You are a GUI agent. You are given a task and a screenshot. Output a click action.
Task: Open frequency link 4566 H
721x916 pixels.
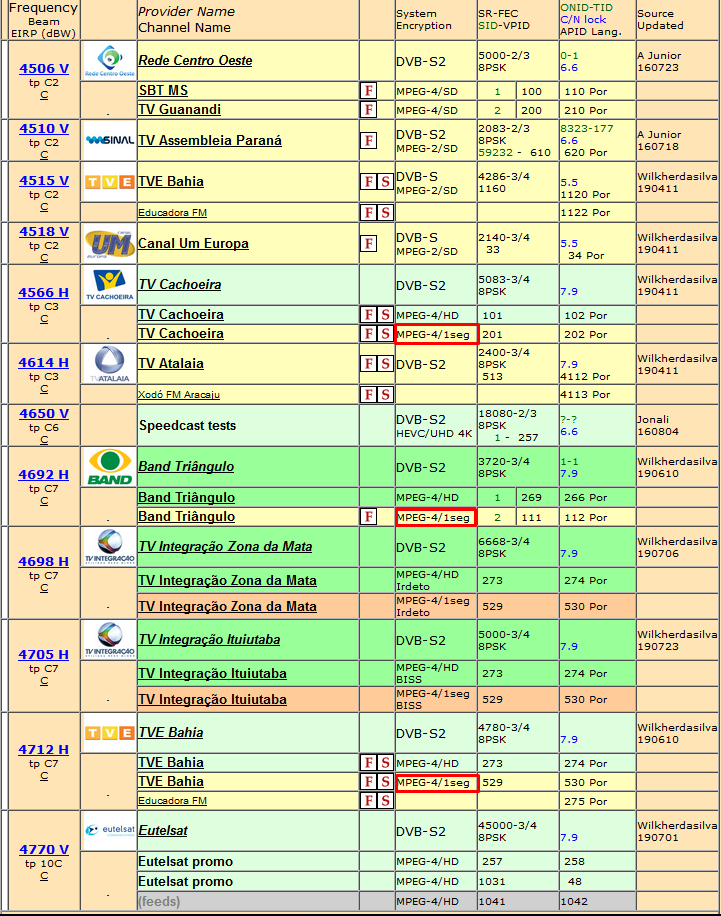43,292
